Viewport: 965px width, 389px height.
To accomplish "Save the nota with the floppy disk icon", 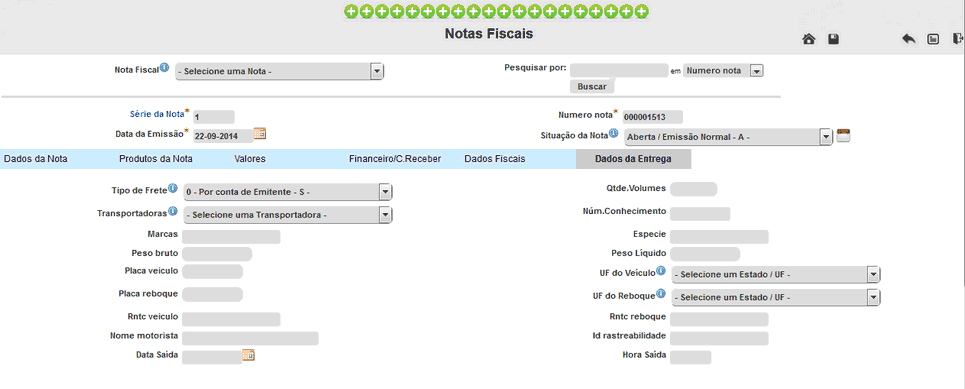I will [x=833, y=39].
